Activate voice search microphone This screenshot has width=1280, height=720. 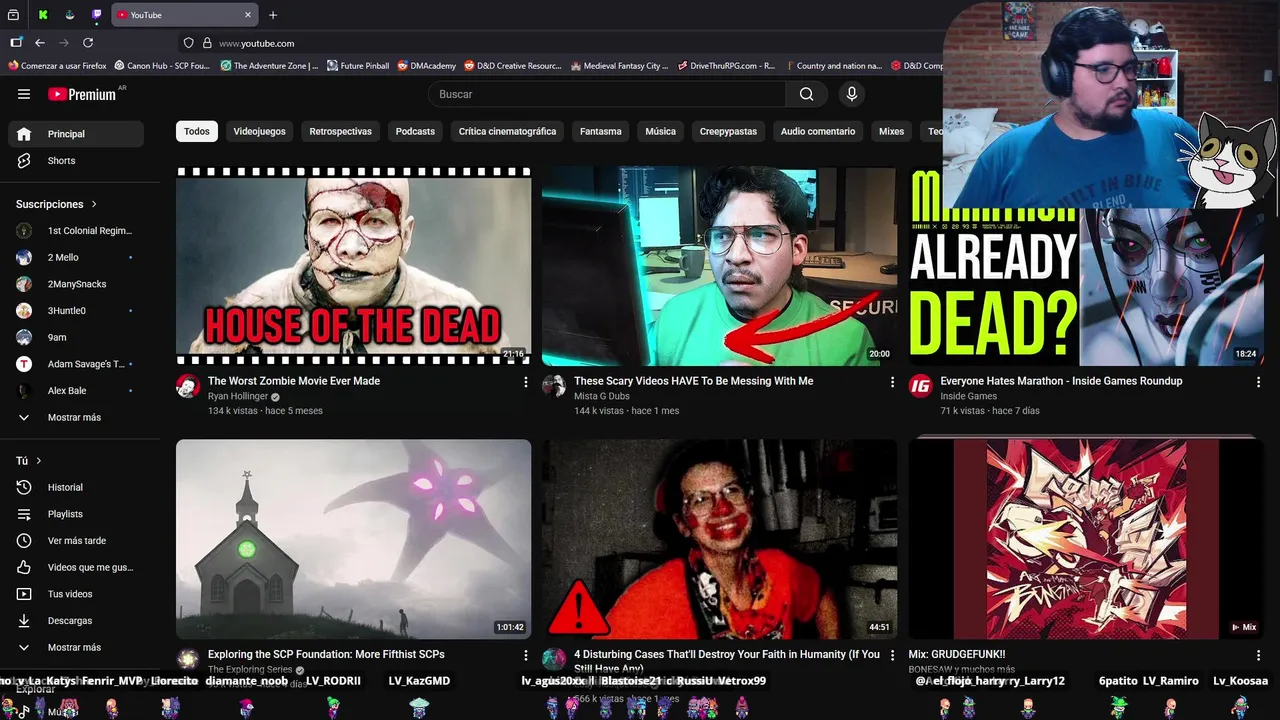pyautogui.click(x=851, y=94)
